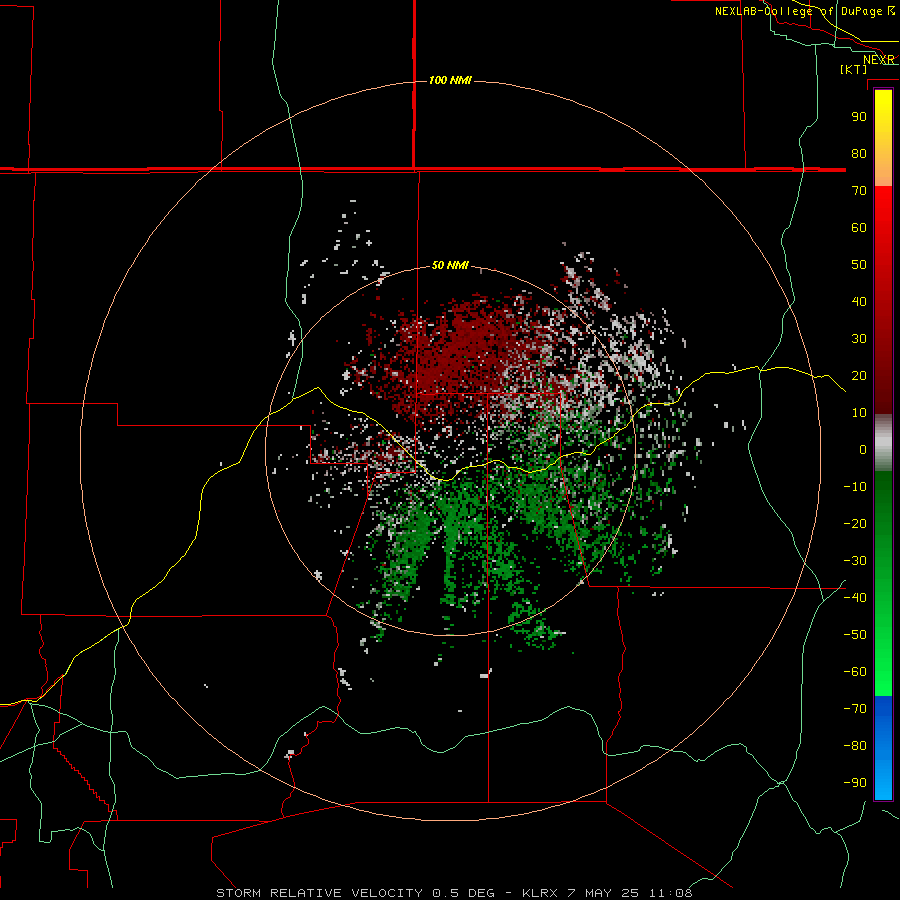Click the positive 80 value on the velocity scale
Screen dimensions: 900x900
[x=859, y=153]
